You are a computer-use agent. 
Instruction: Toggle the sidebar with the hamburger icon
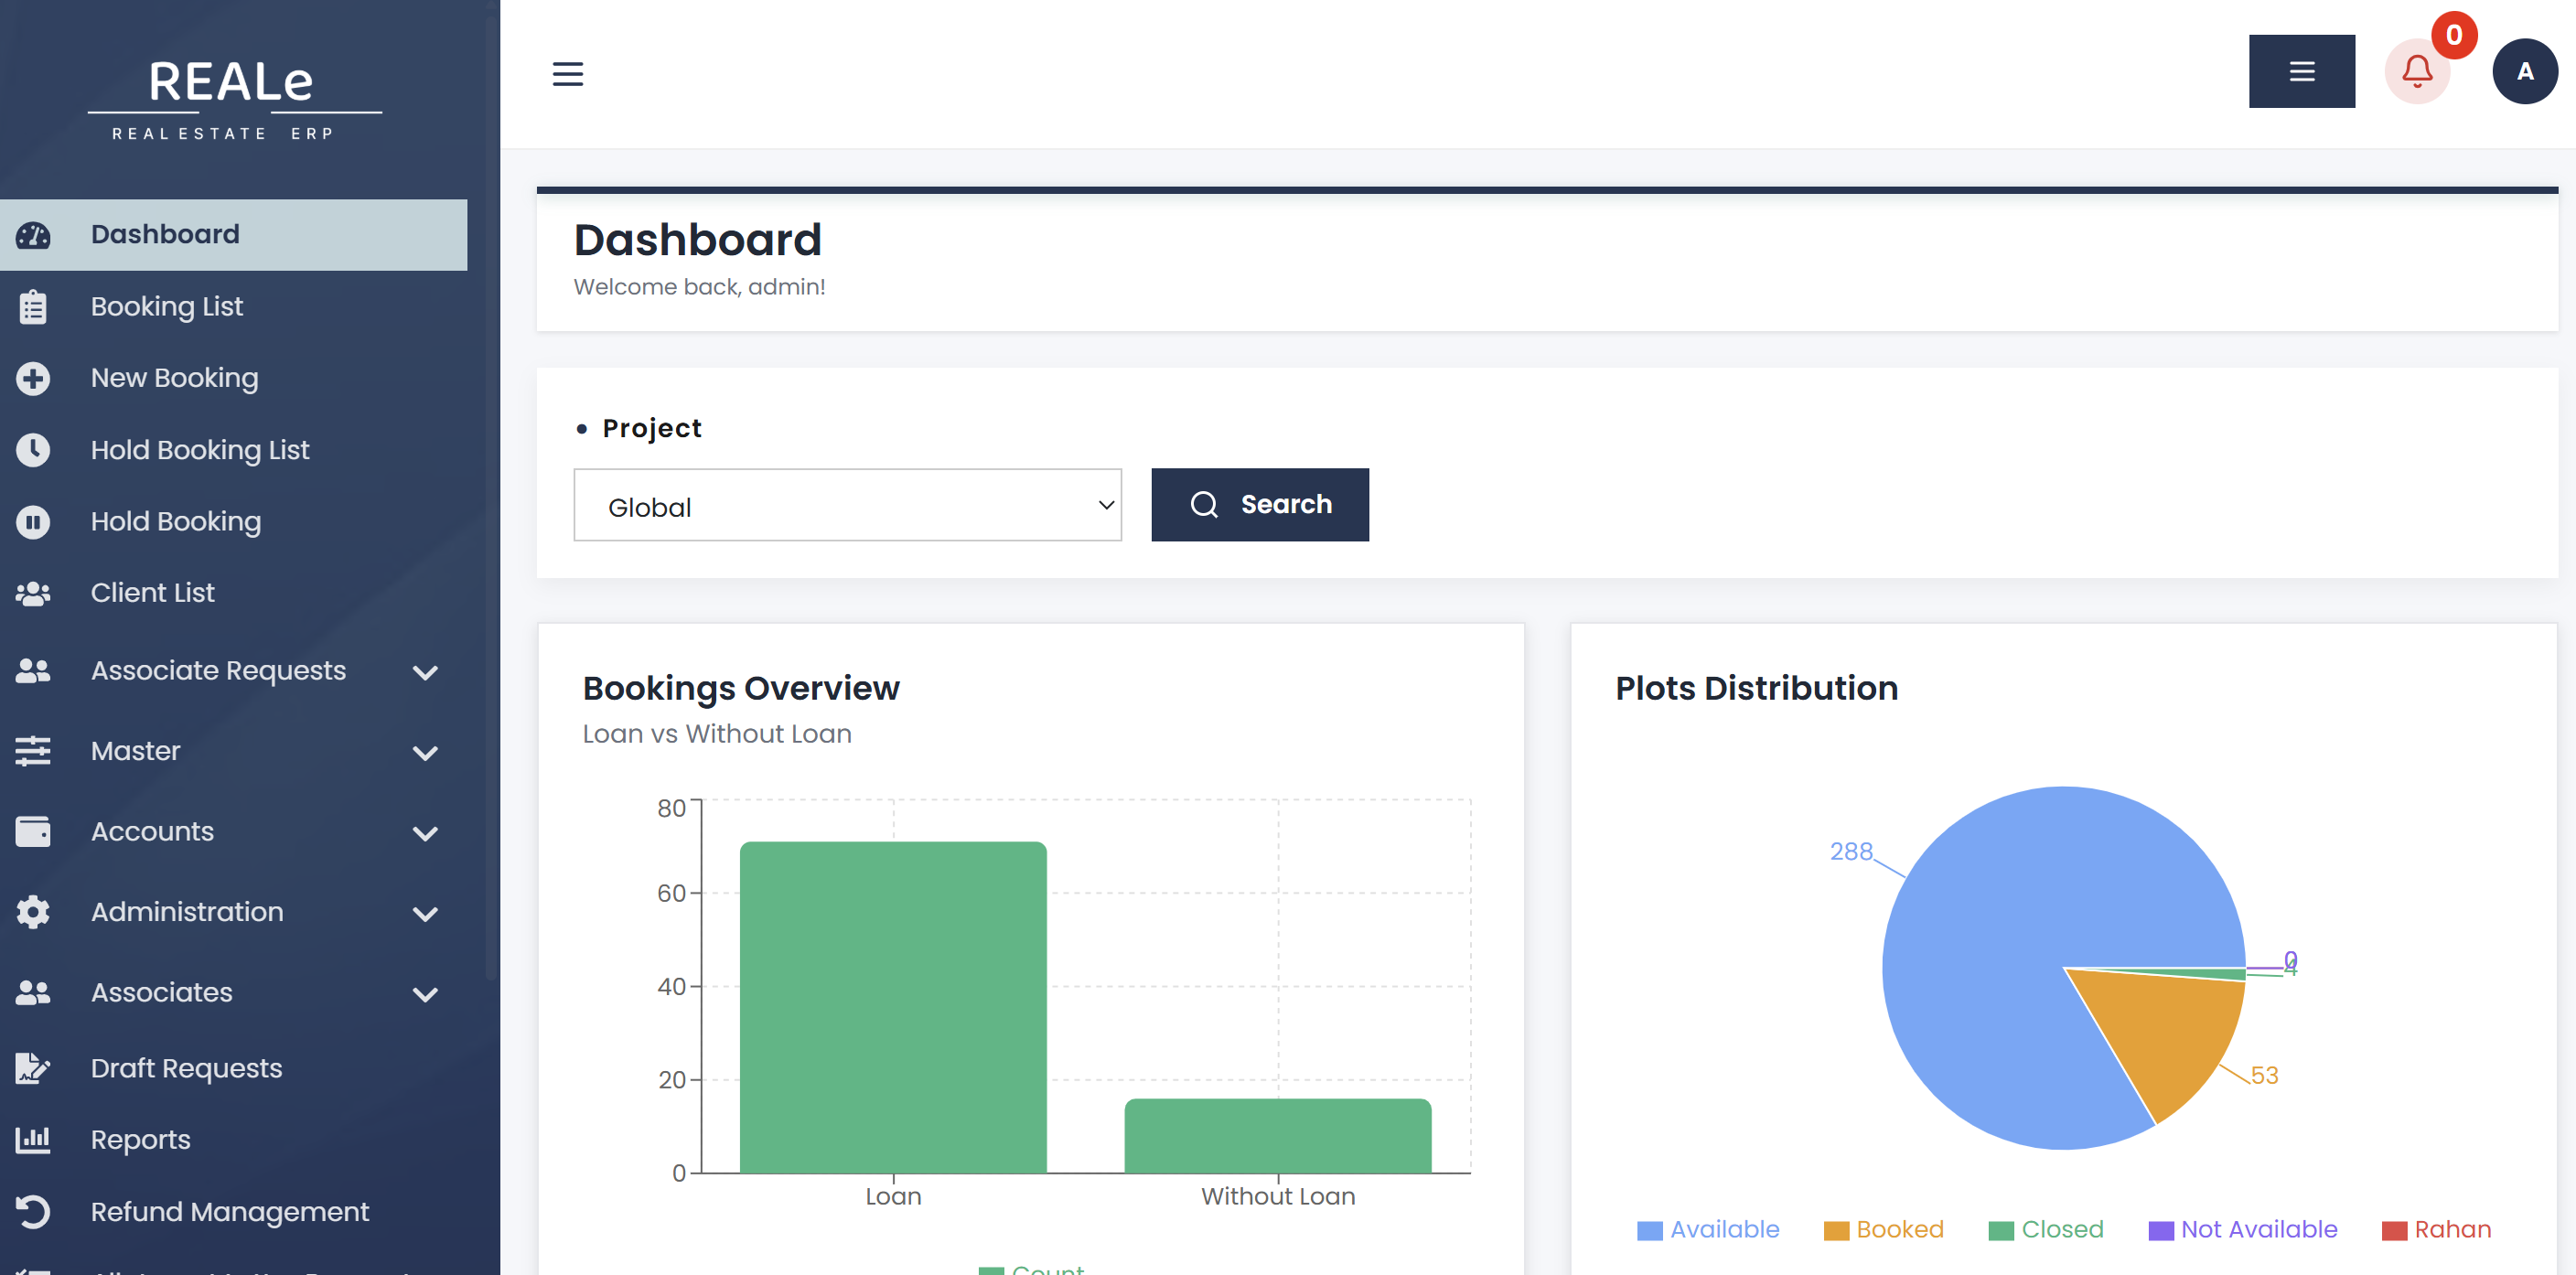point(568,73)
